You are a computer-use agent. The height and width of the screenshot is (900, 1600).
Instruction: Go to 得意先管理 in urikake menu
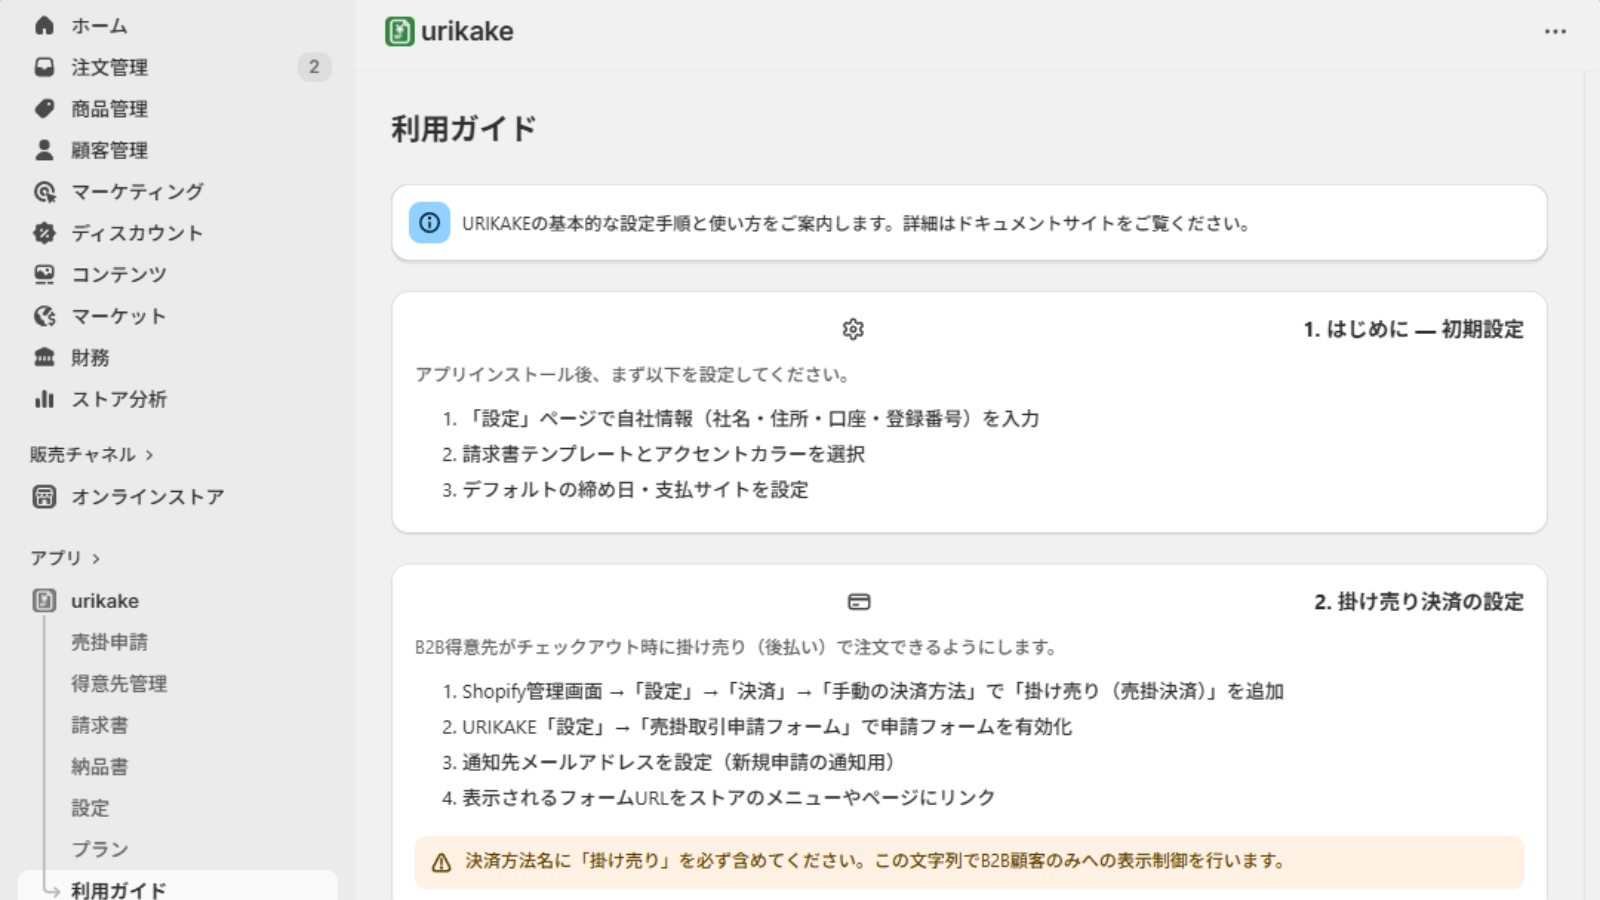(119, 684)
